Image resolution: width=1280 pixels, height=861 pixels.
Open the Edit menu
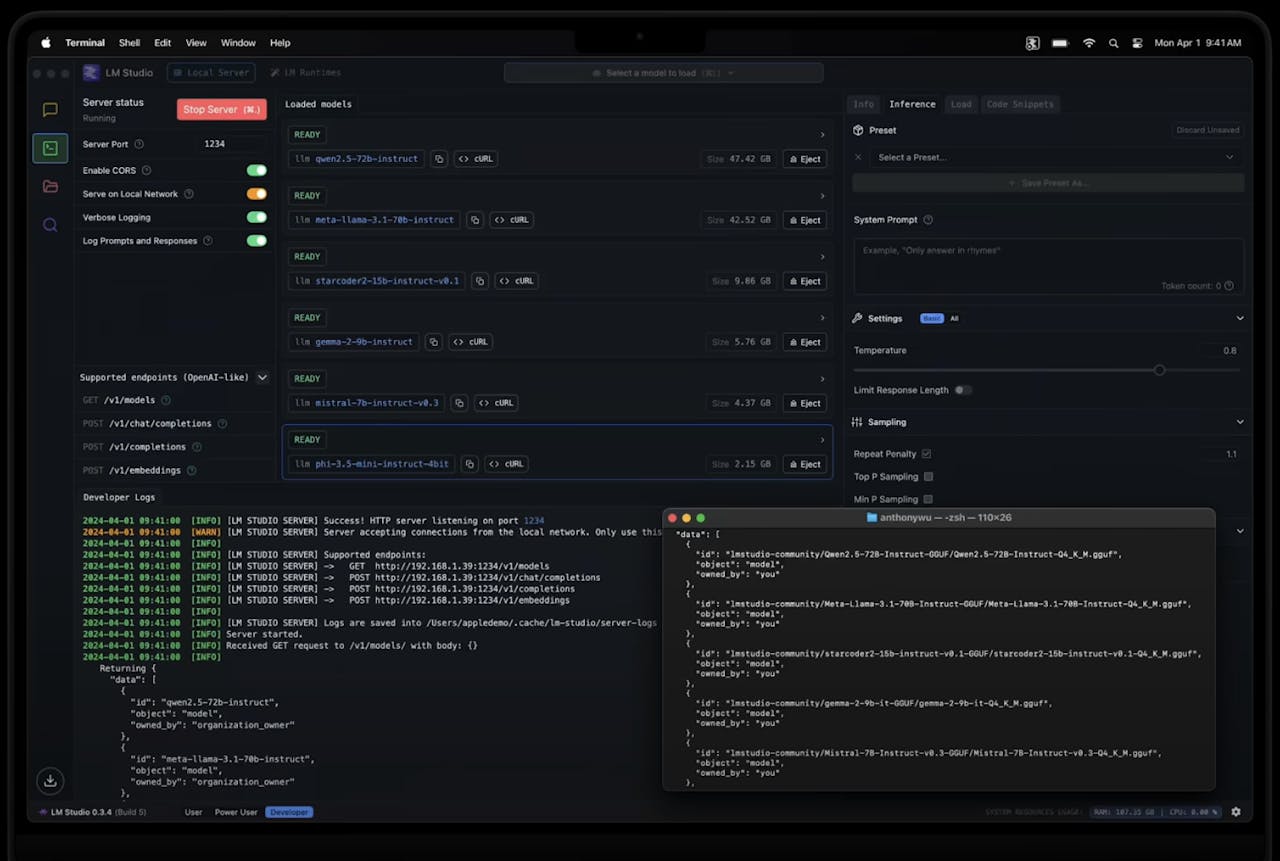(x=162, y=43)
